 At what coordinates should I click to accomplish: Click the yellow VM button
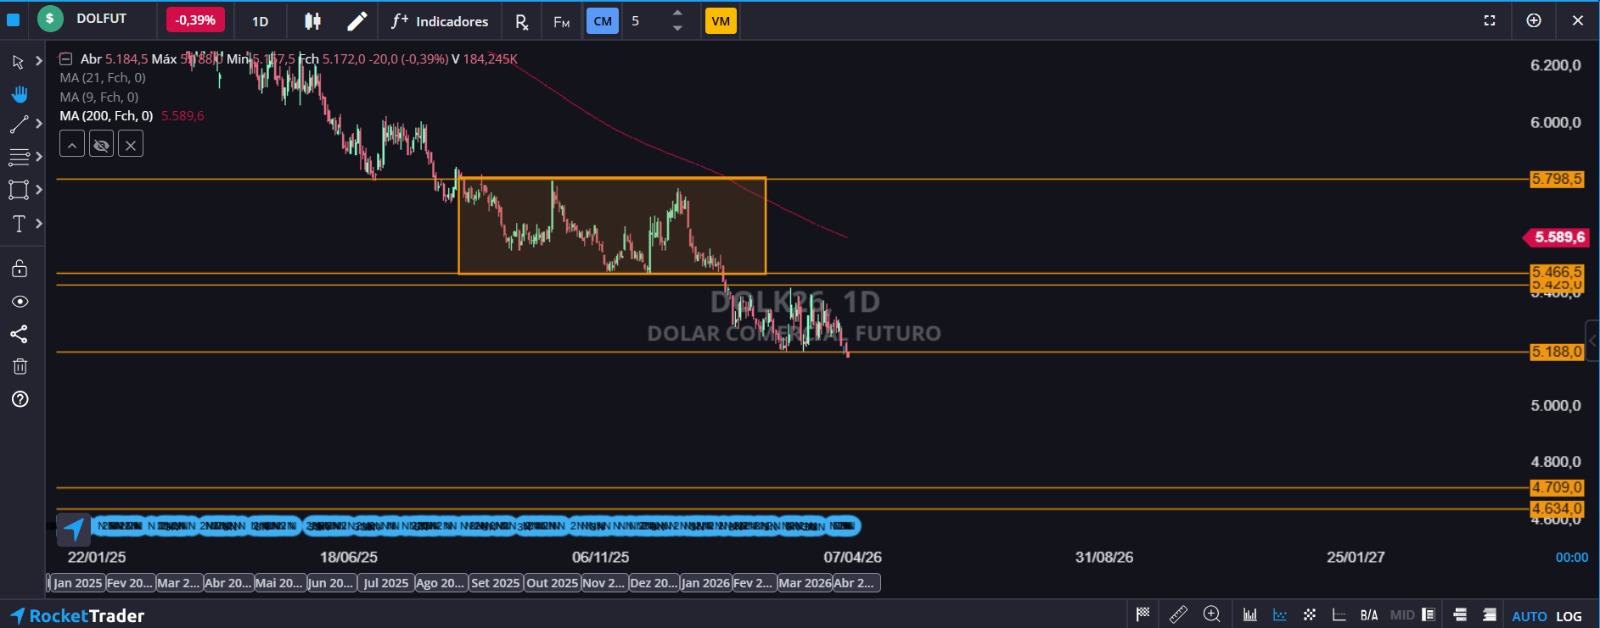click(x=720, y=21)
